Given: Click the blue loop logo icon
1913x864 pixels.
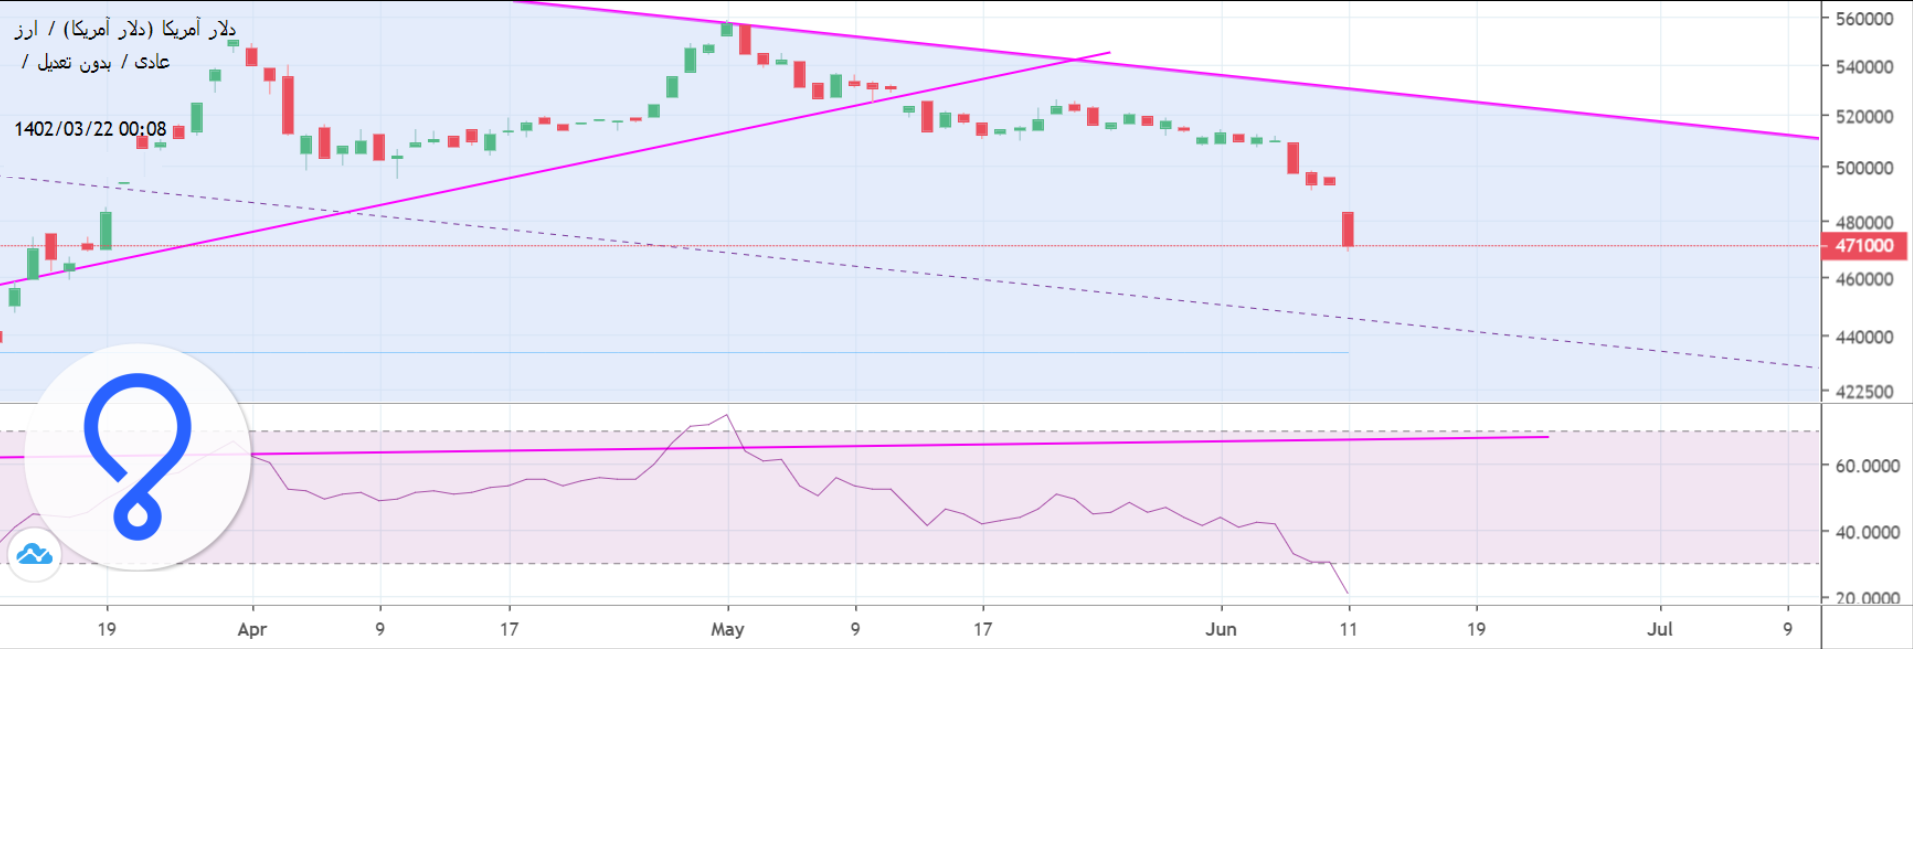Looking at the screenshot, I should click(x=137, y=457).
